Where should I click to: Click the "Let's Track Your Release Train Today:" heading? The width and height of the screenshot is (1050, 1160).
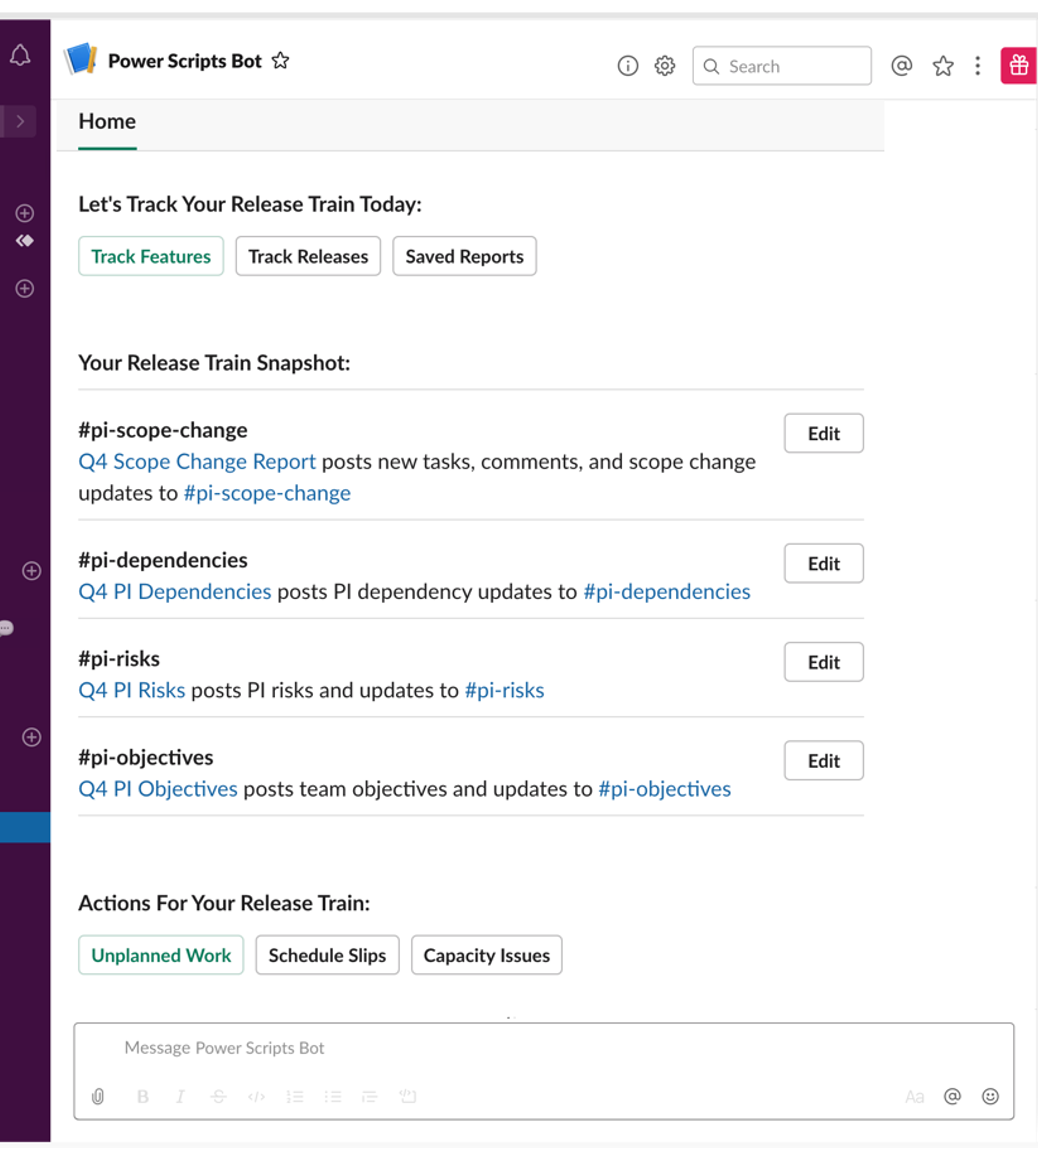250,204
